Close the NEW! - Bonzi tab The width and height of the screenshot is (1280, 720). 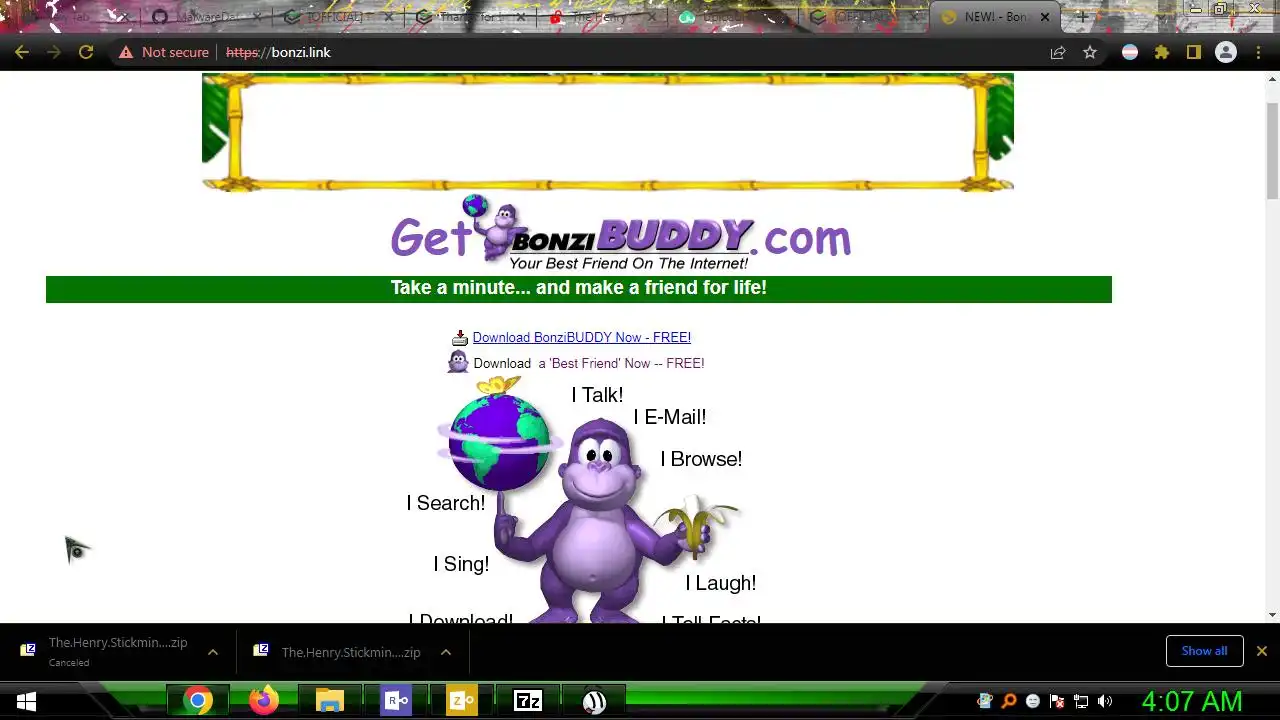(1046, 17)
